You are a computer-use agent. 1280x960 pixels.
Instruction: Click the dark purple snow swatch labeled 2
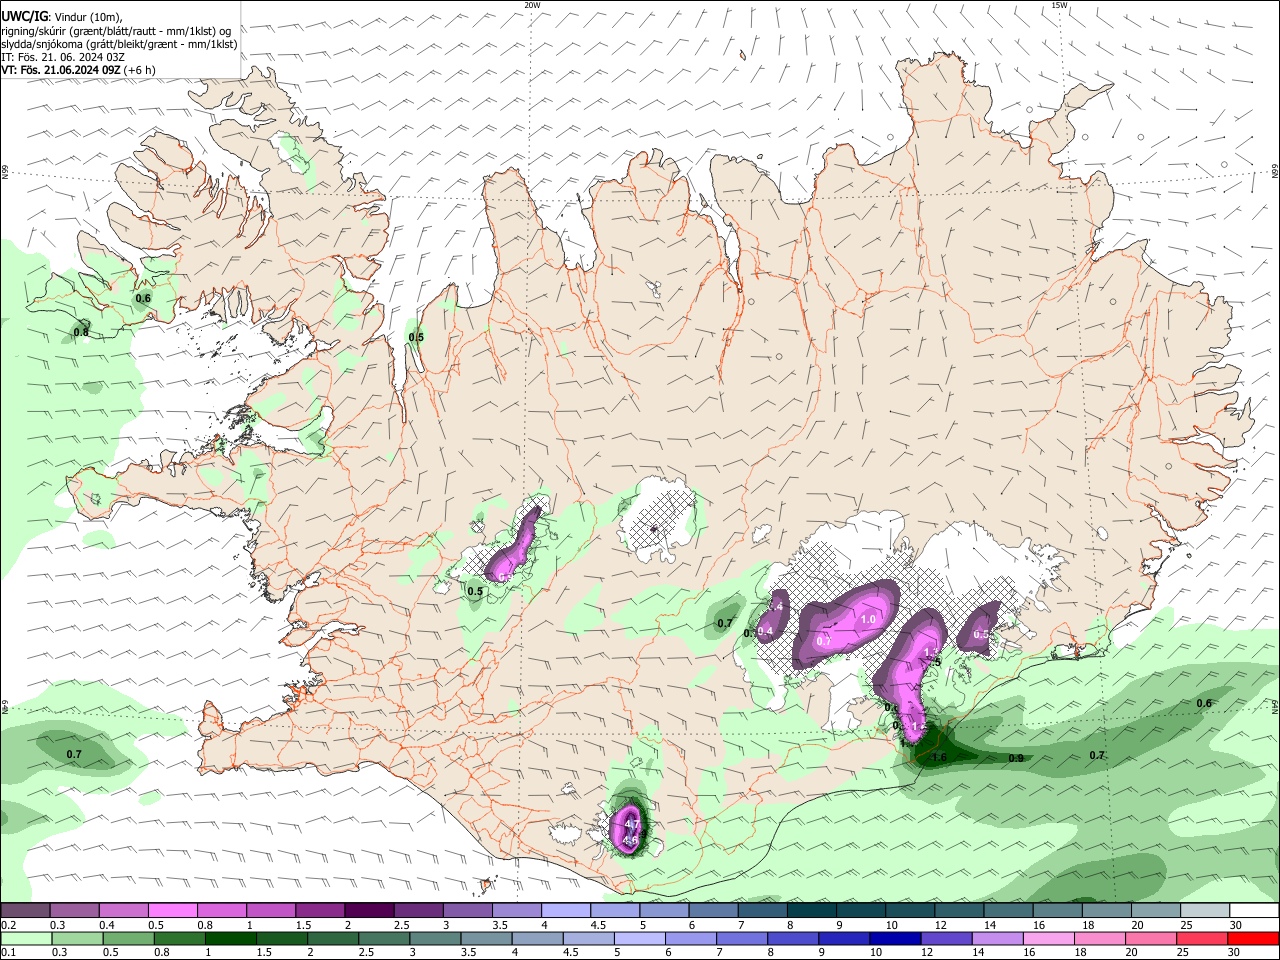(x=369, y=911)
